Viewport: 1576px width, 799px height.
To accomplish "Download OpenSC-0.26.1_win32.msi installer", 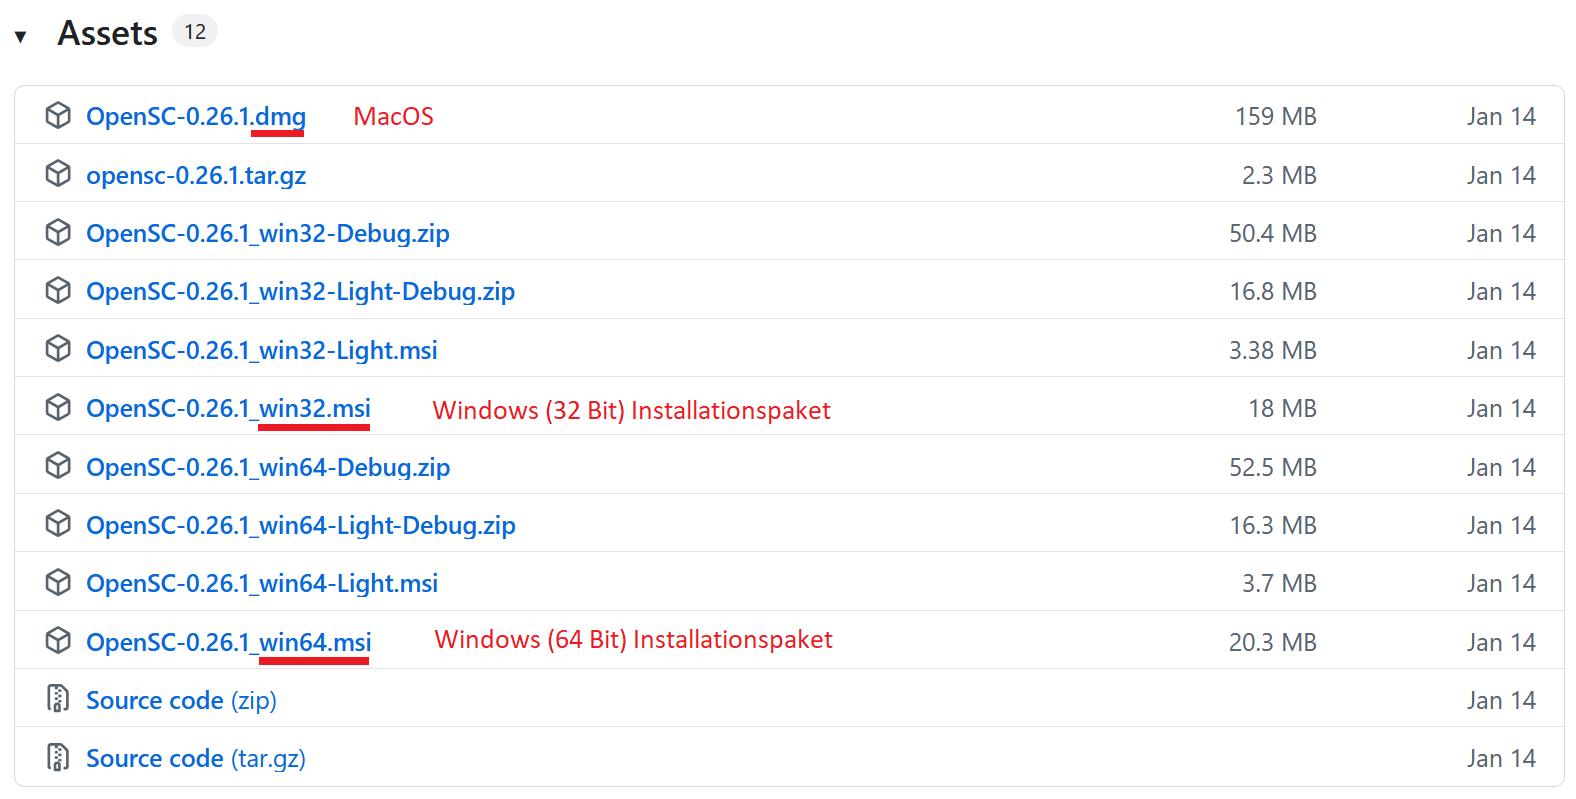I will tap(228, 408).
